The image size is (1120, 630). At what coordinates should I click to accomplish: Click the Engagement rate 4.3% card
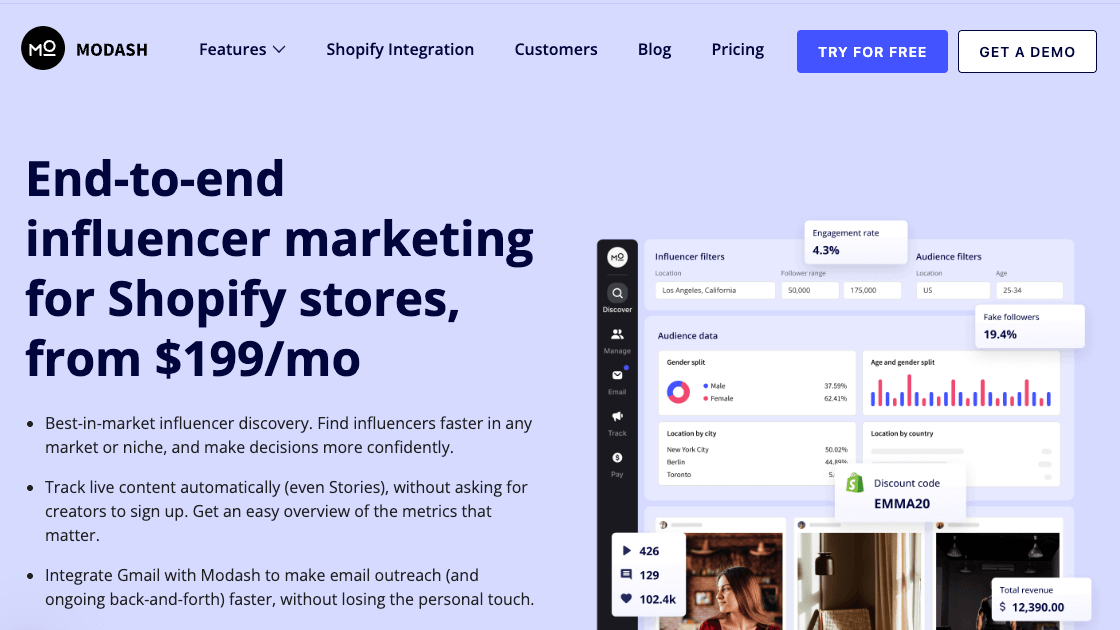(x=856, y=242)
